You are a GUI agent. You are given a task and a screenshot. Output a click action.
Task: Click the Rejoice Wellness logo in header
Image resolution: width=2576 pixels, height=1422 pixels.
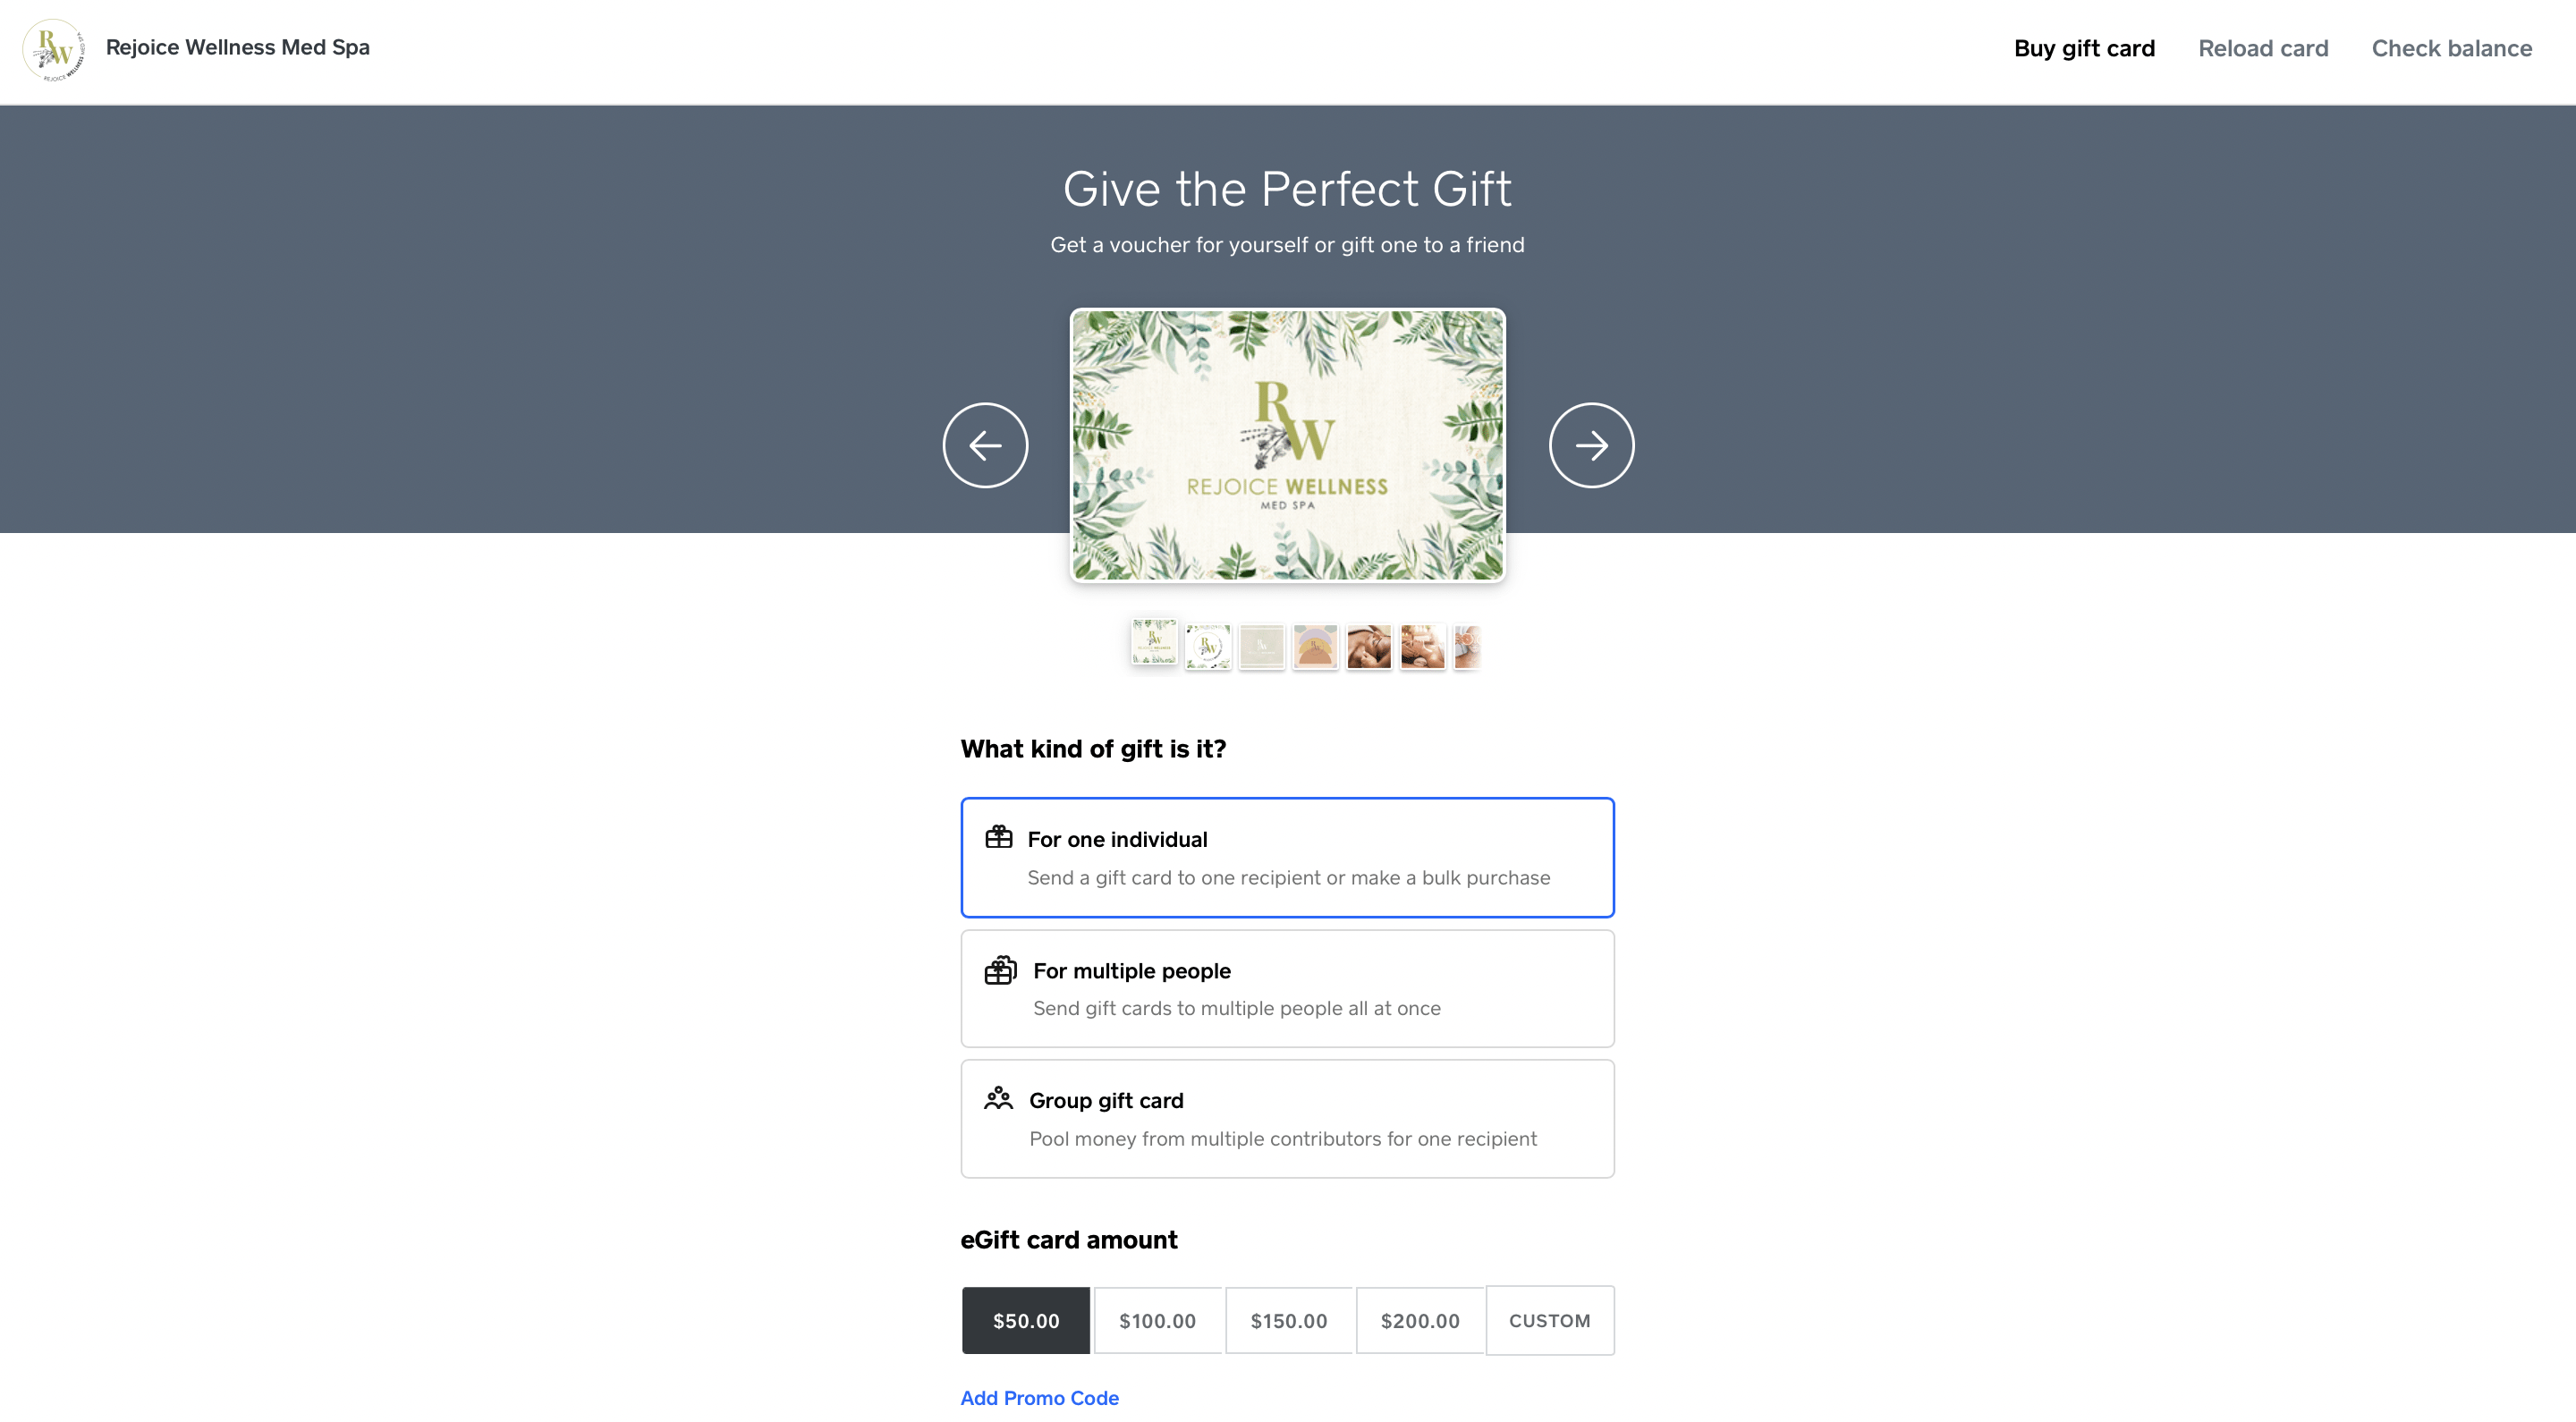tap(53, 49)
